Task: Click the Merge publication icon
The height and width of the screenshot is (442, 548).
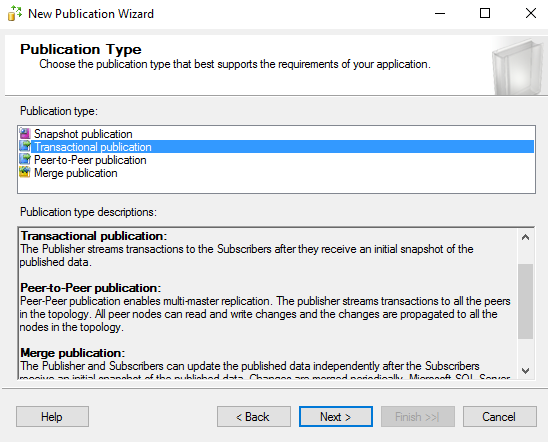Action: pos(25,172)
